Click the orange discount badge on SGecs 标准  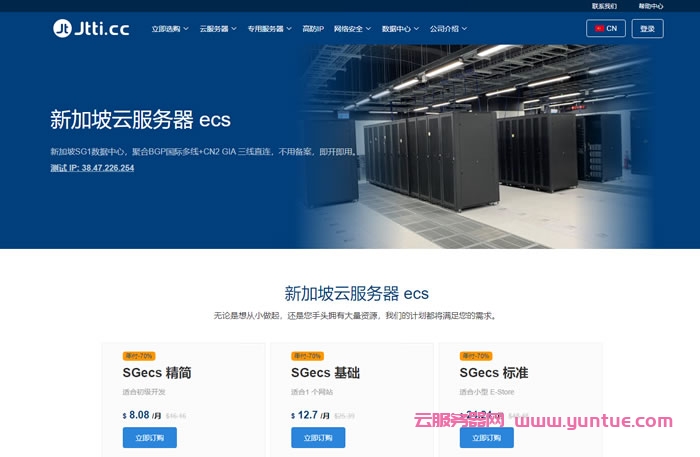click(476, 356)
